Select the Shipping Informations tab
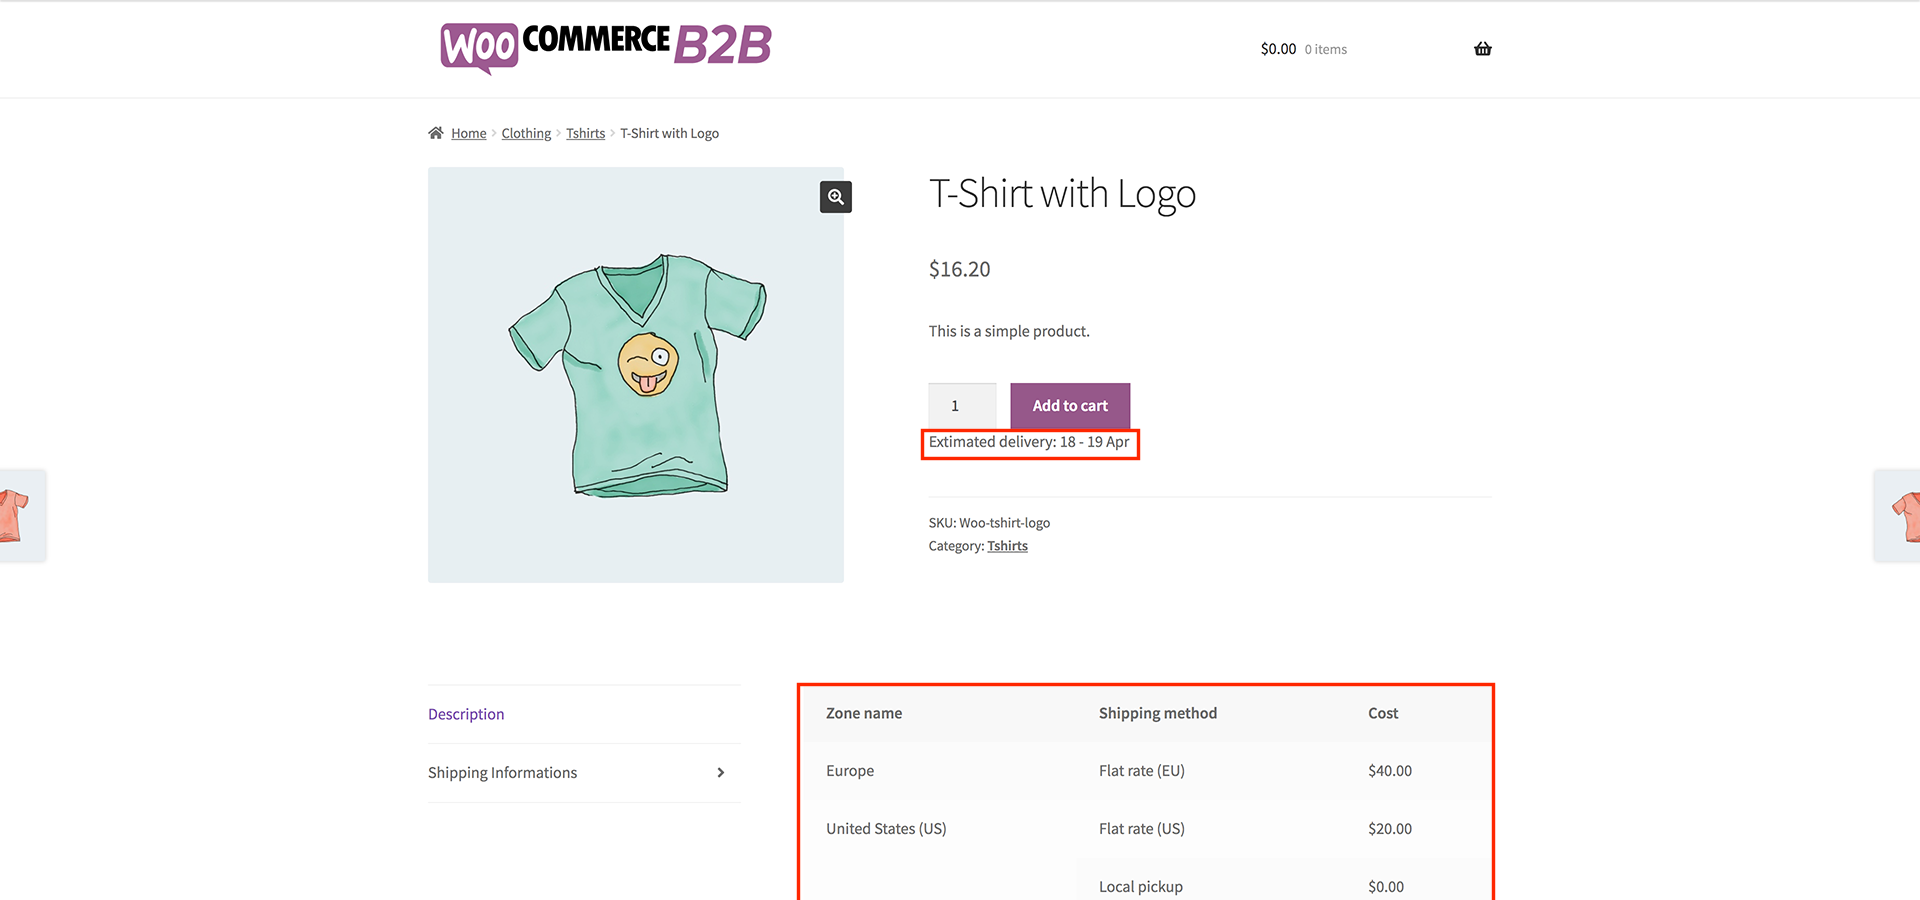The image size is (1920, 900). point(502,773)
